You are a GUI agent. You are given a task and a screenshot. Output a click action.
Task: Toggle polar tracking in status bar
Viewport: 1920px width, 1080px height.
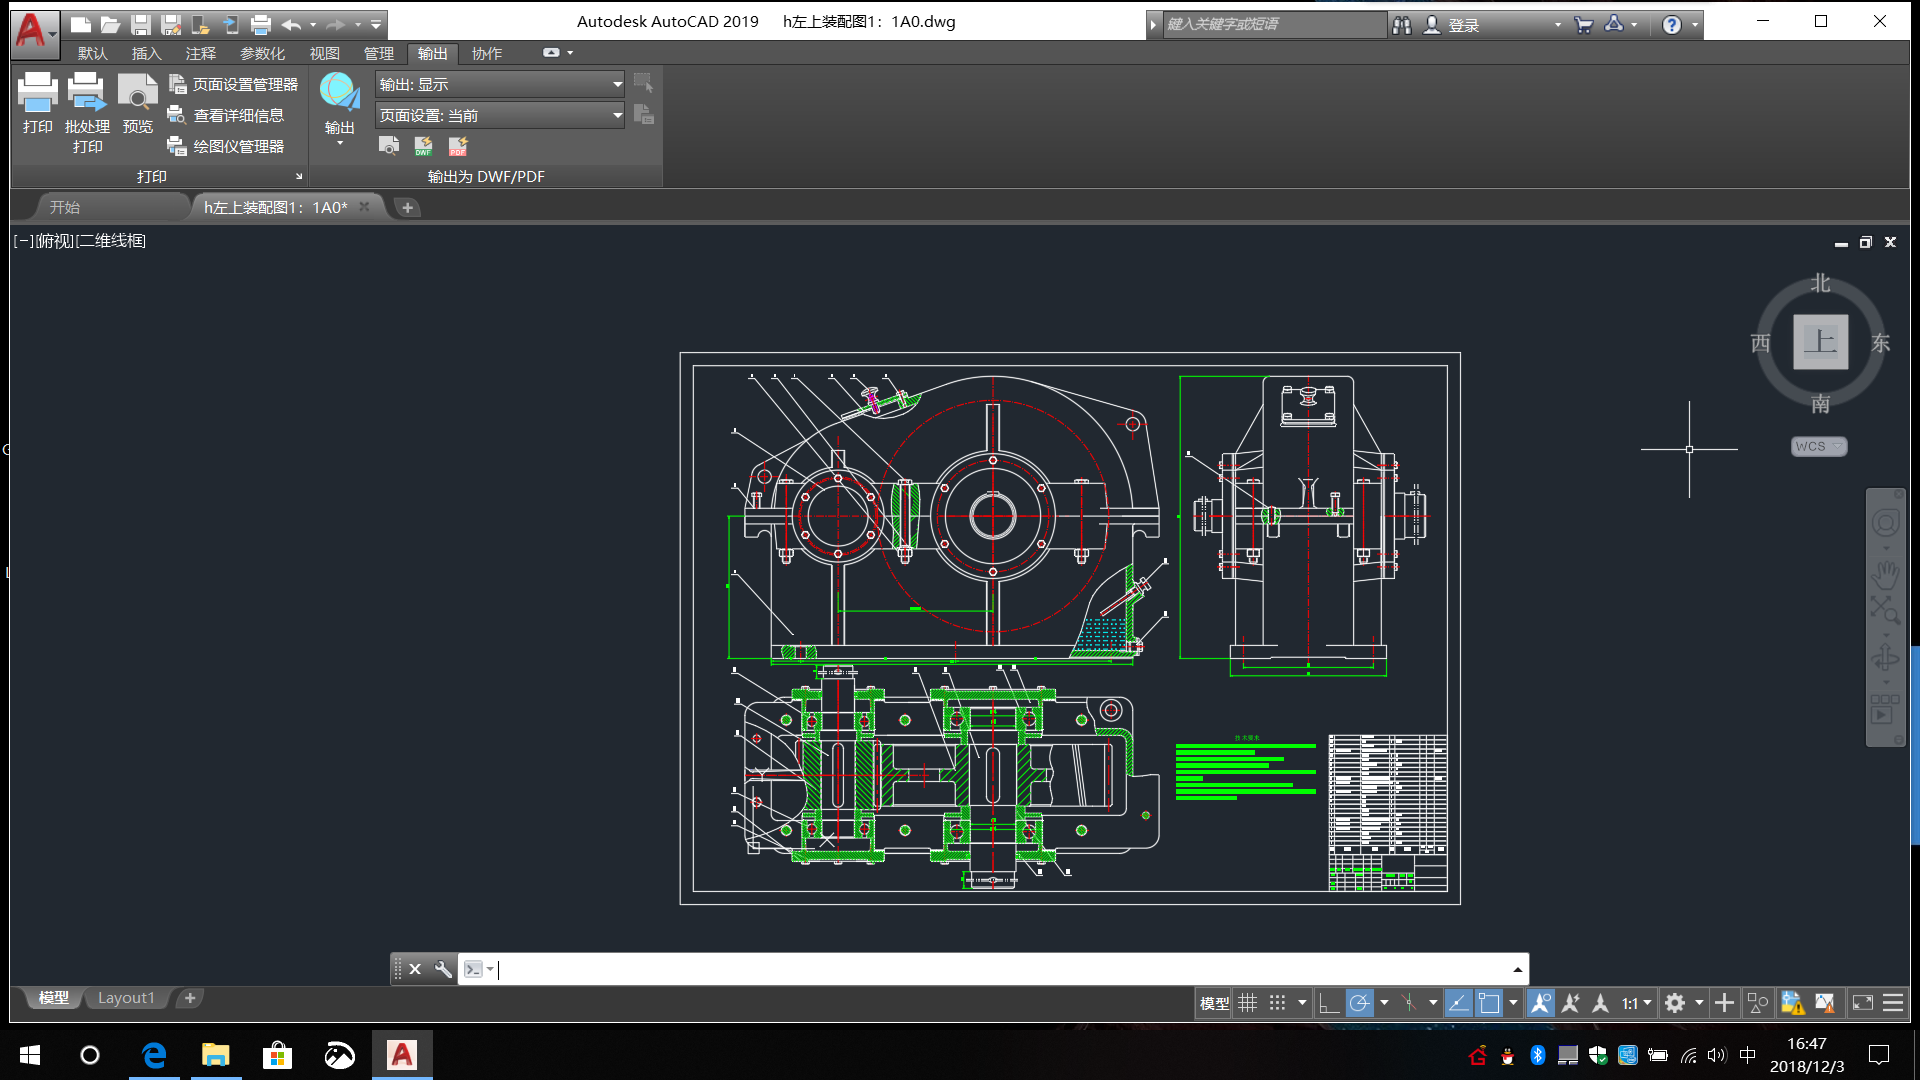coord(1359,1003)
